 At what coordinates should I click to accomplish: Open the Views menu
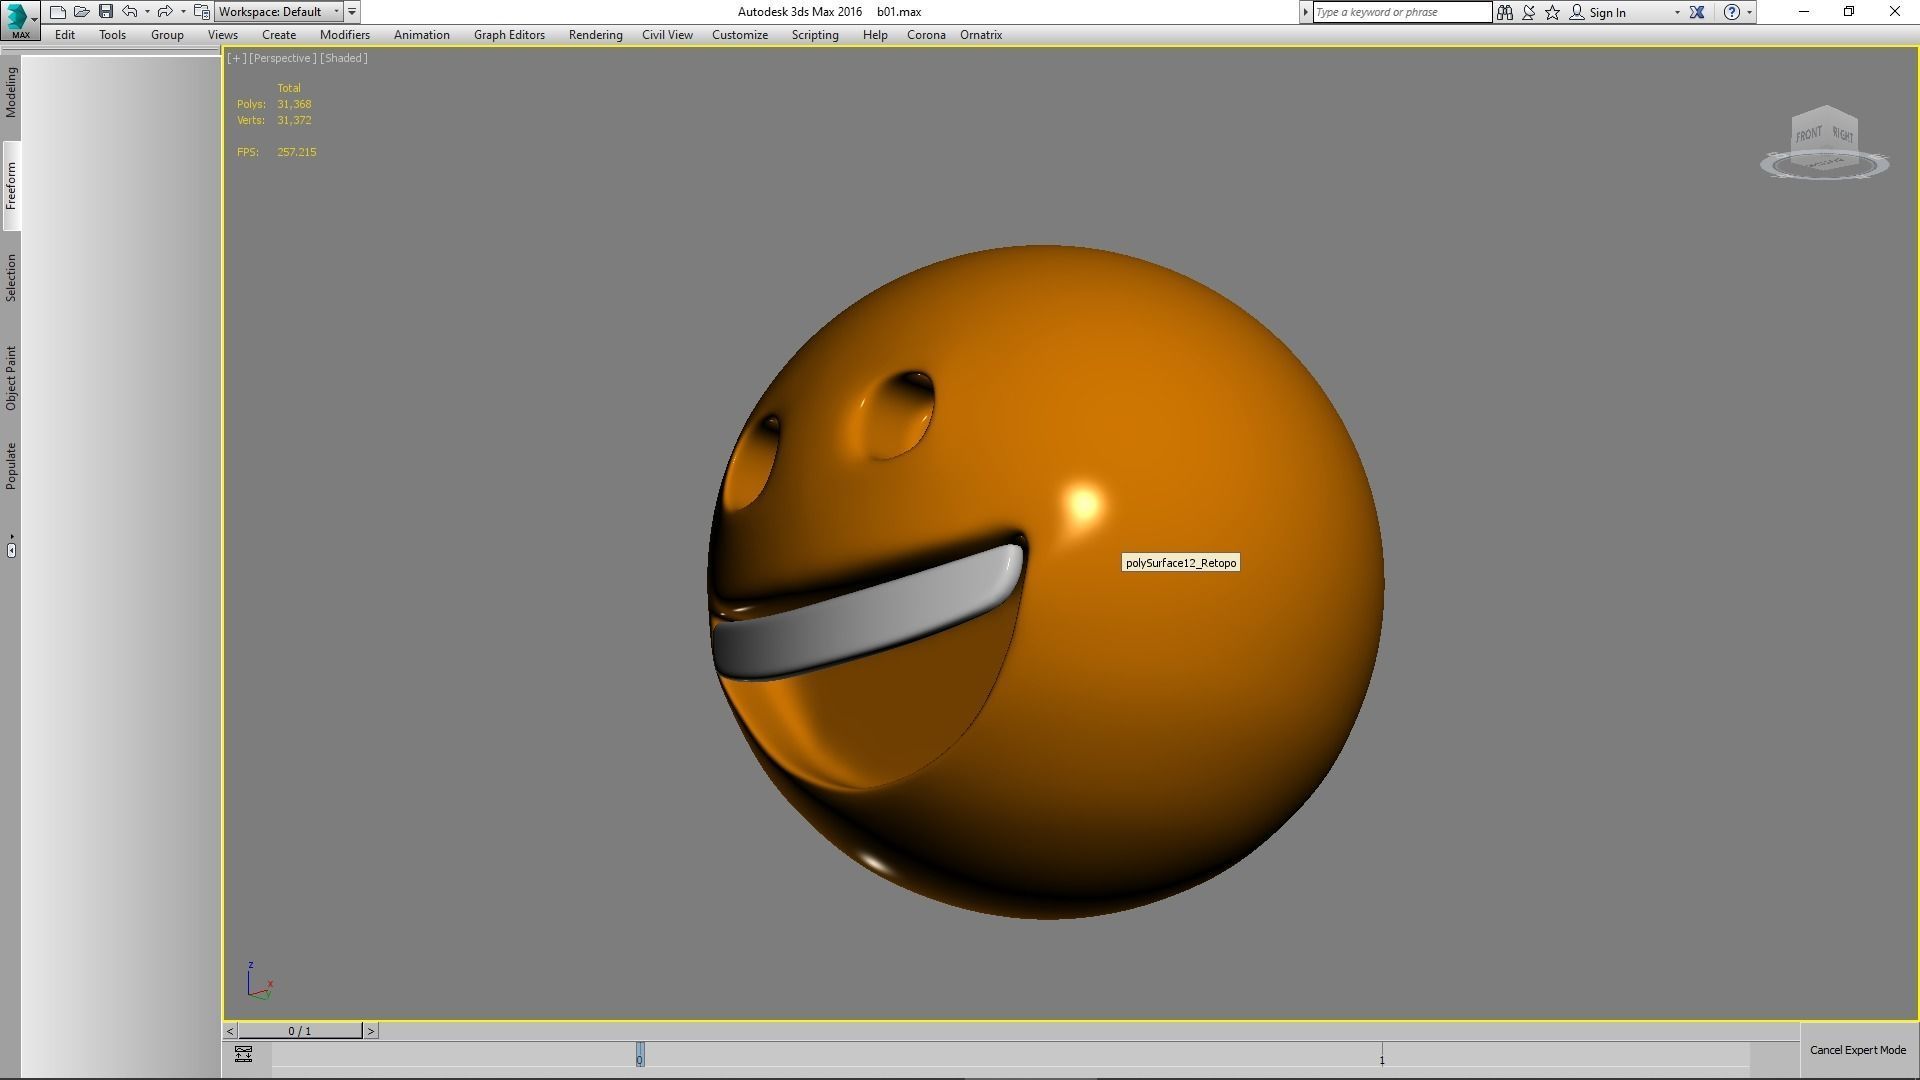223,35
